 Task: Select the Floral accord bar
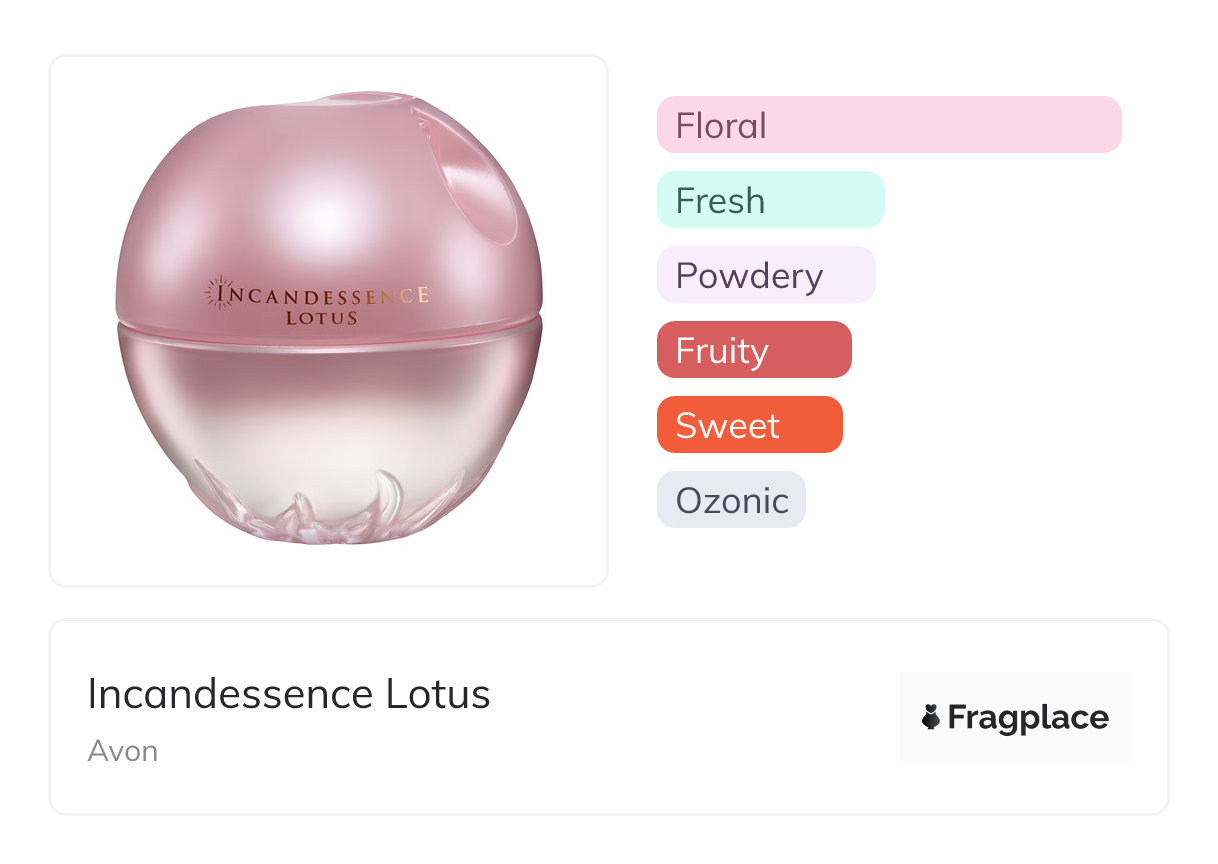tap(888, 125)
